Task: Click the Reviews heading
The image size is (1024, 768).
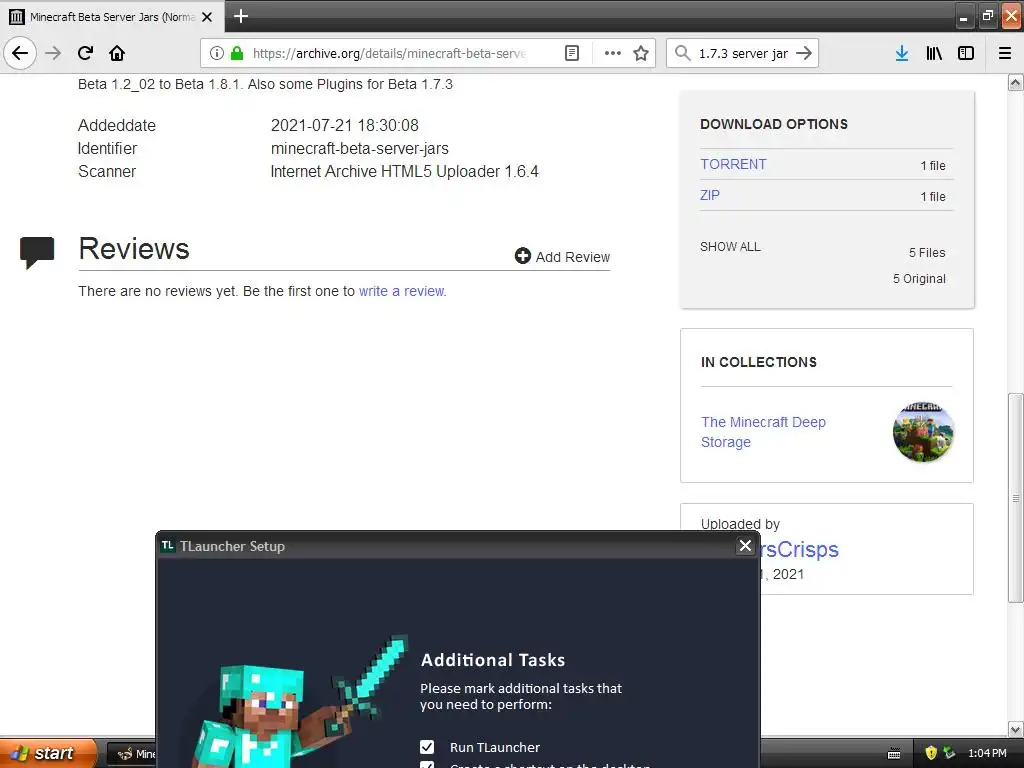Action: [x=134, y=249]
